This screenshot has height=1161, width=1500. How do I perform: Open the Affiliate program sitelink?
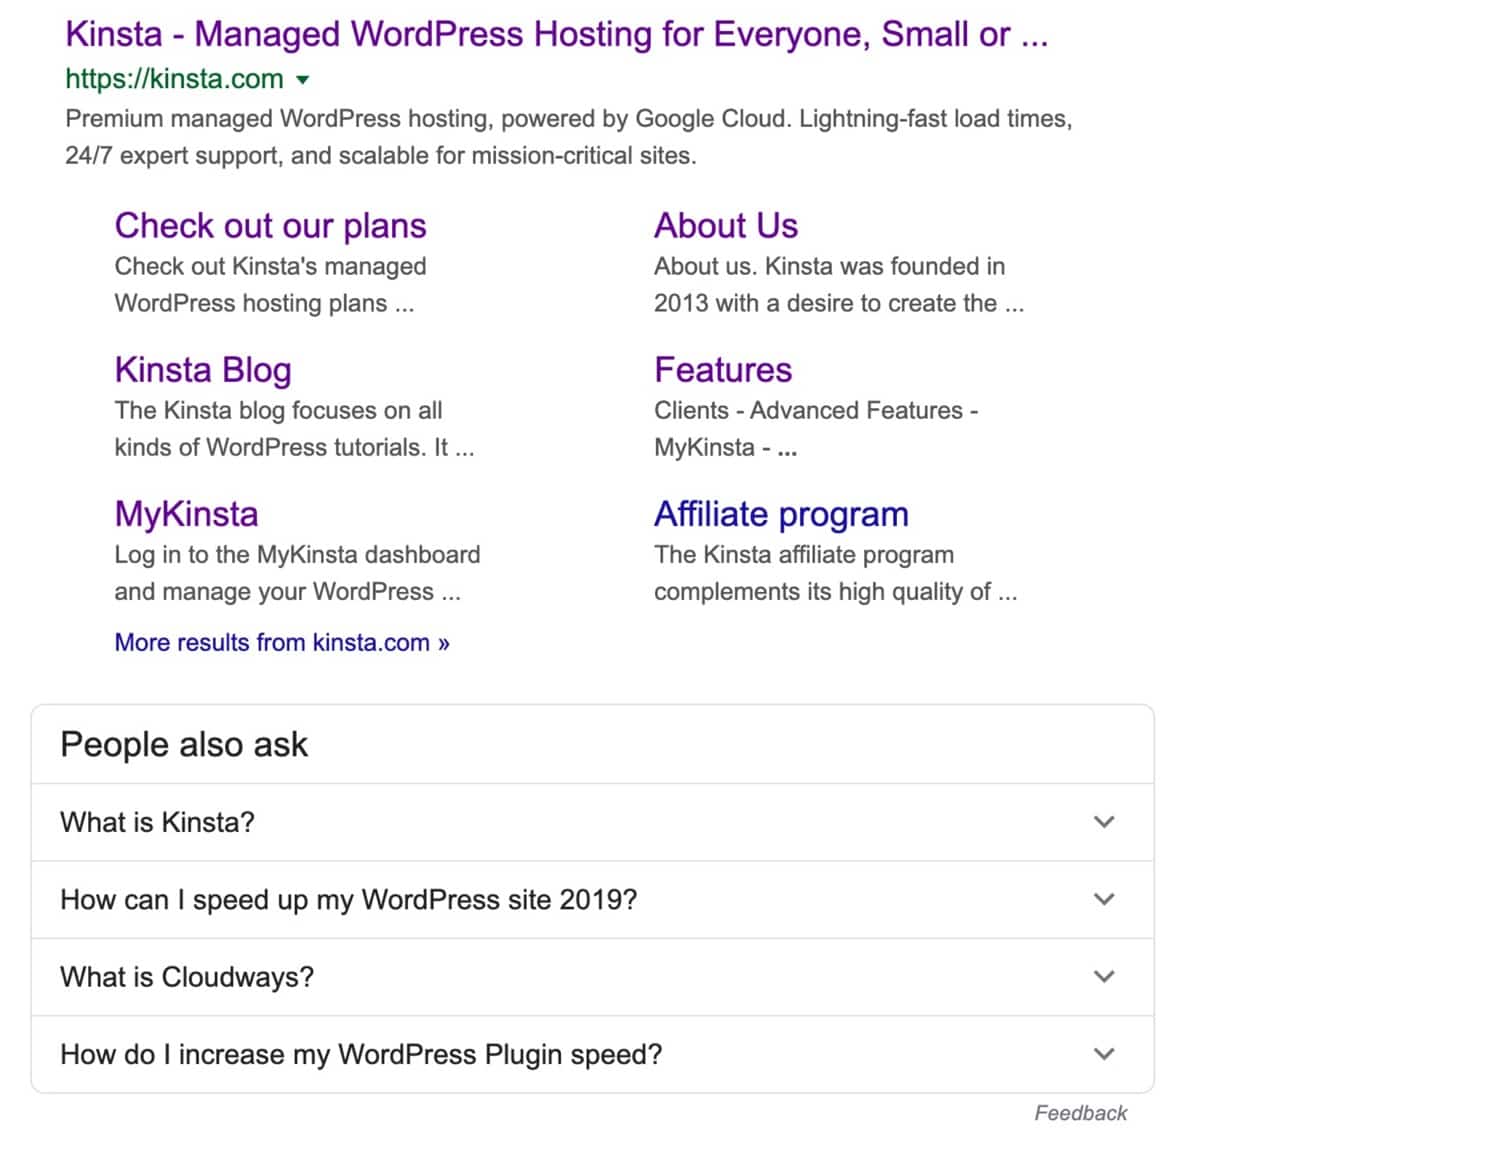coord(780,513)
